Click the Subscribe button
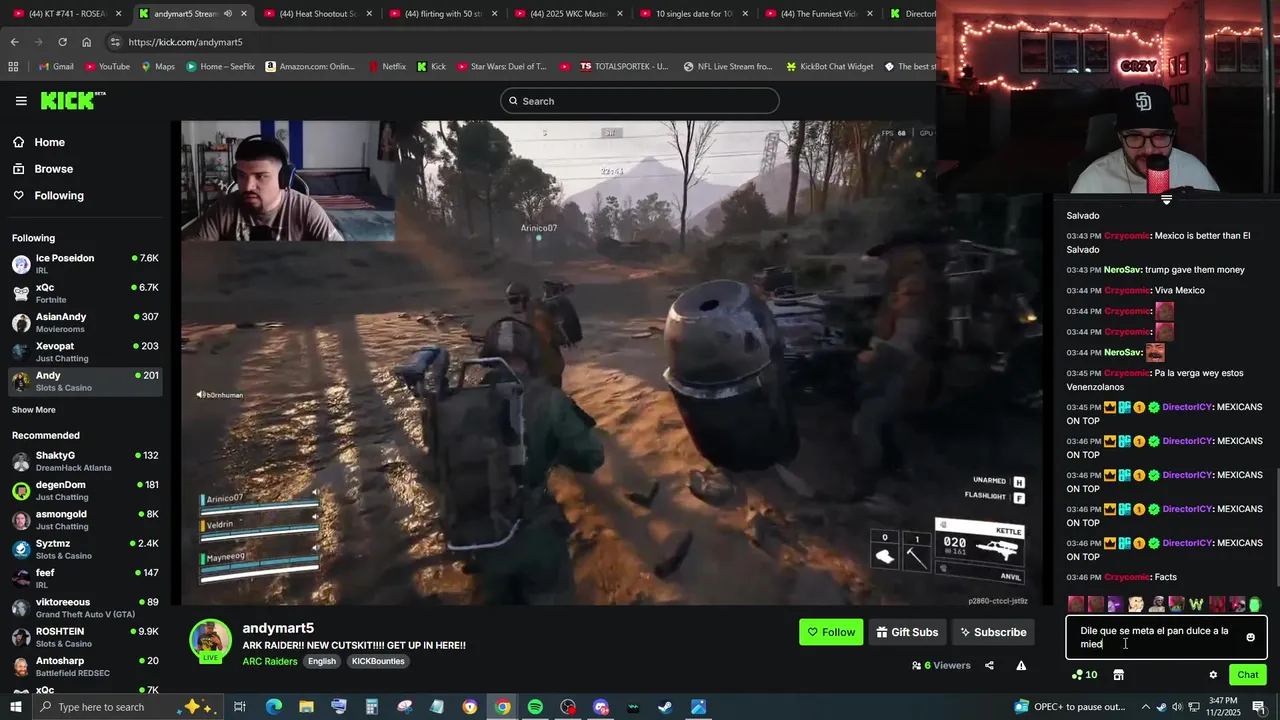Viewport: 1280px width, 720px height. point(992,632)
